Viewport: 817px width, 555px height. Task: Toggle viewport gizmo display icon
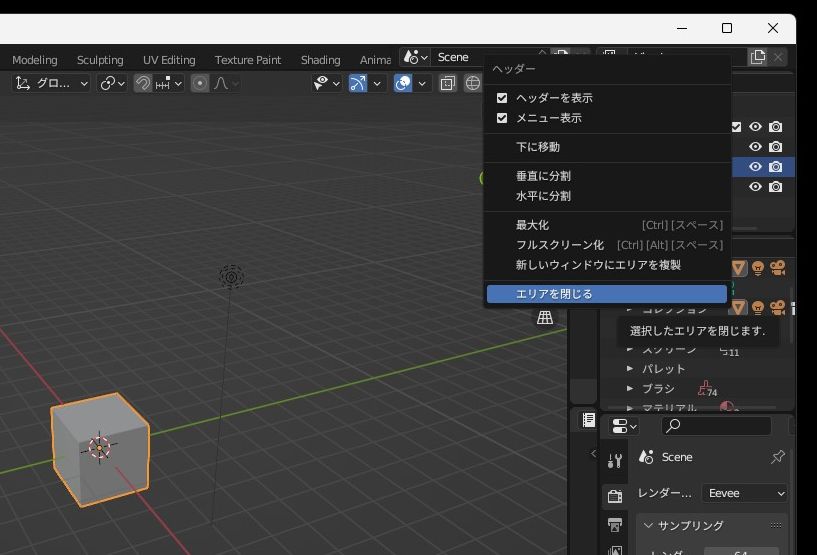[x=357, y=83]
